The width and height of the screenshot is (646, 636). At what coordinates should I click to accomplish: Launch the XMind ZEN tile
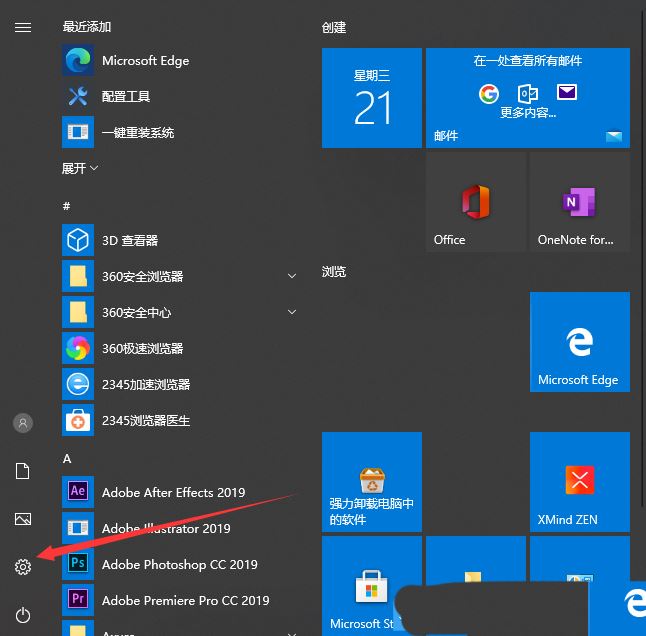point(578,480)
